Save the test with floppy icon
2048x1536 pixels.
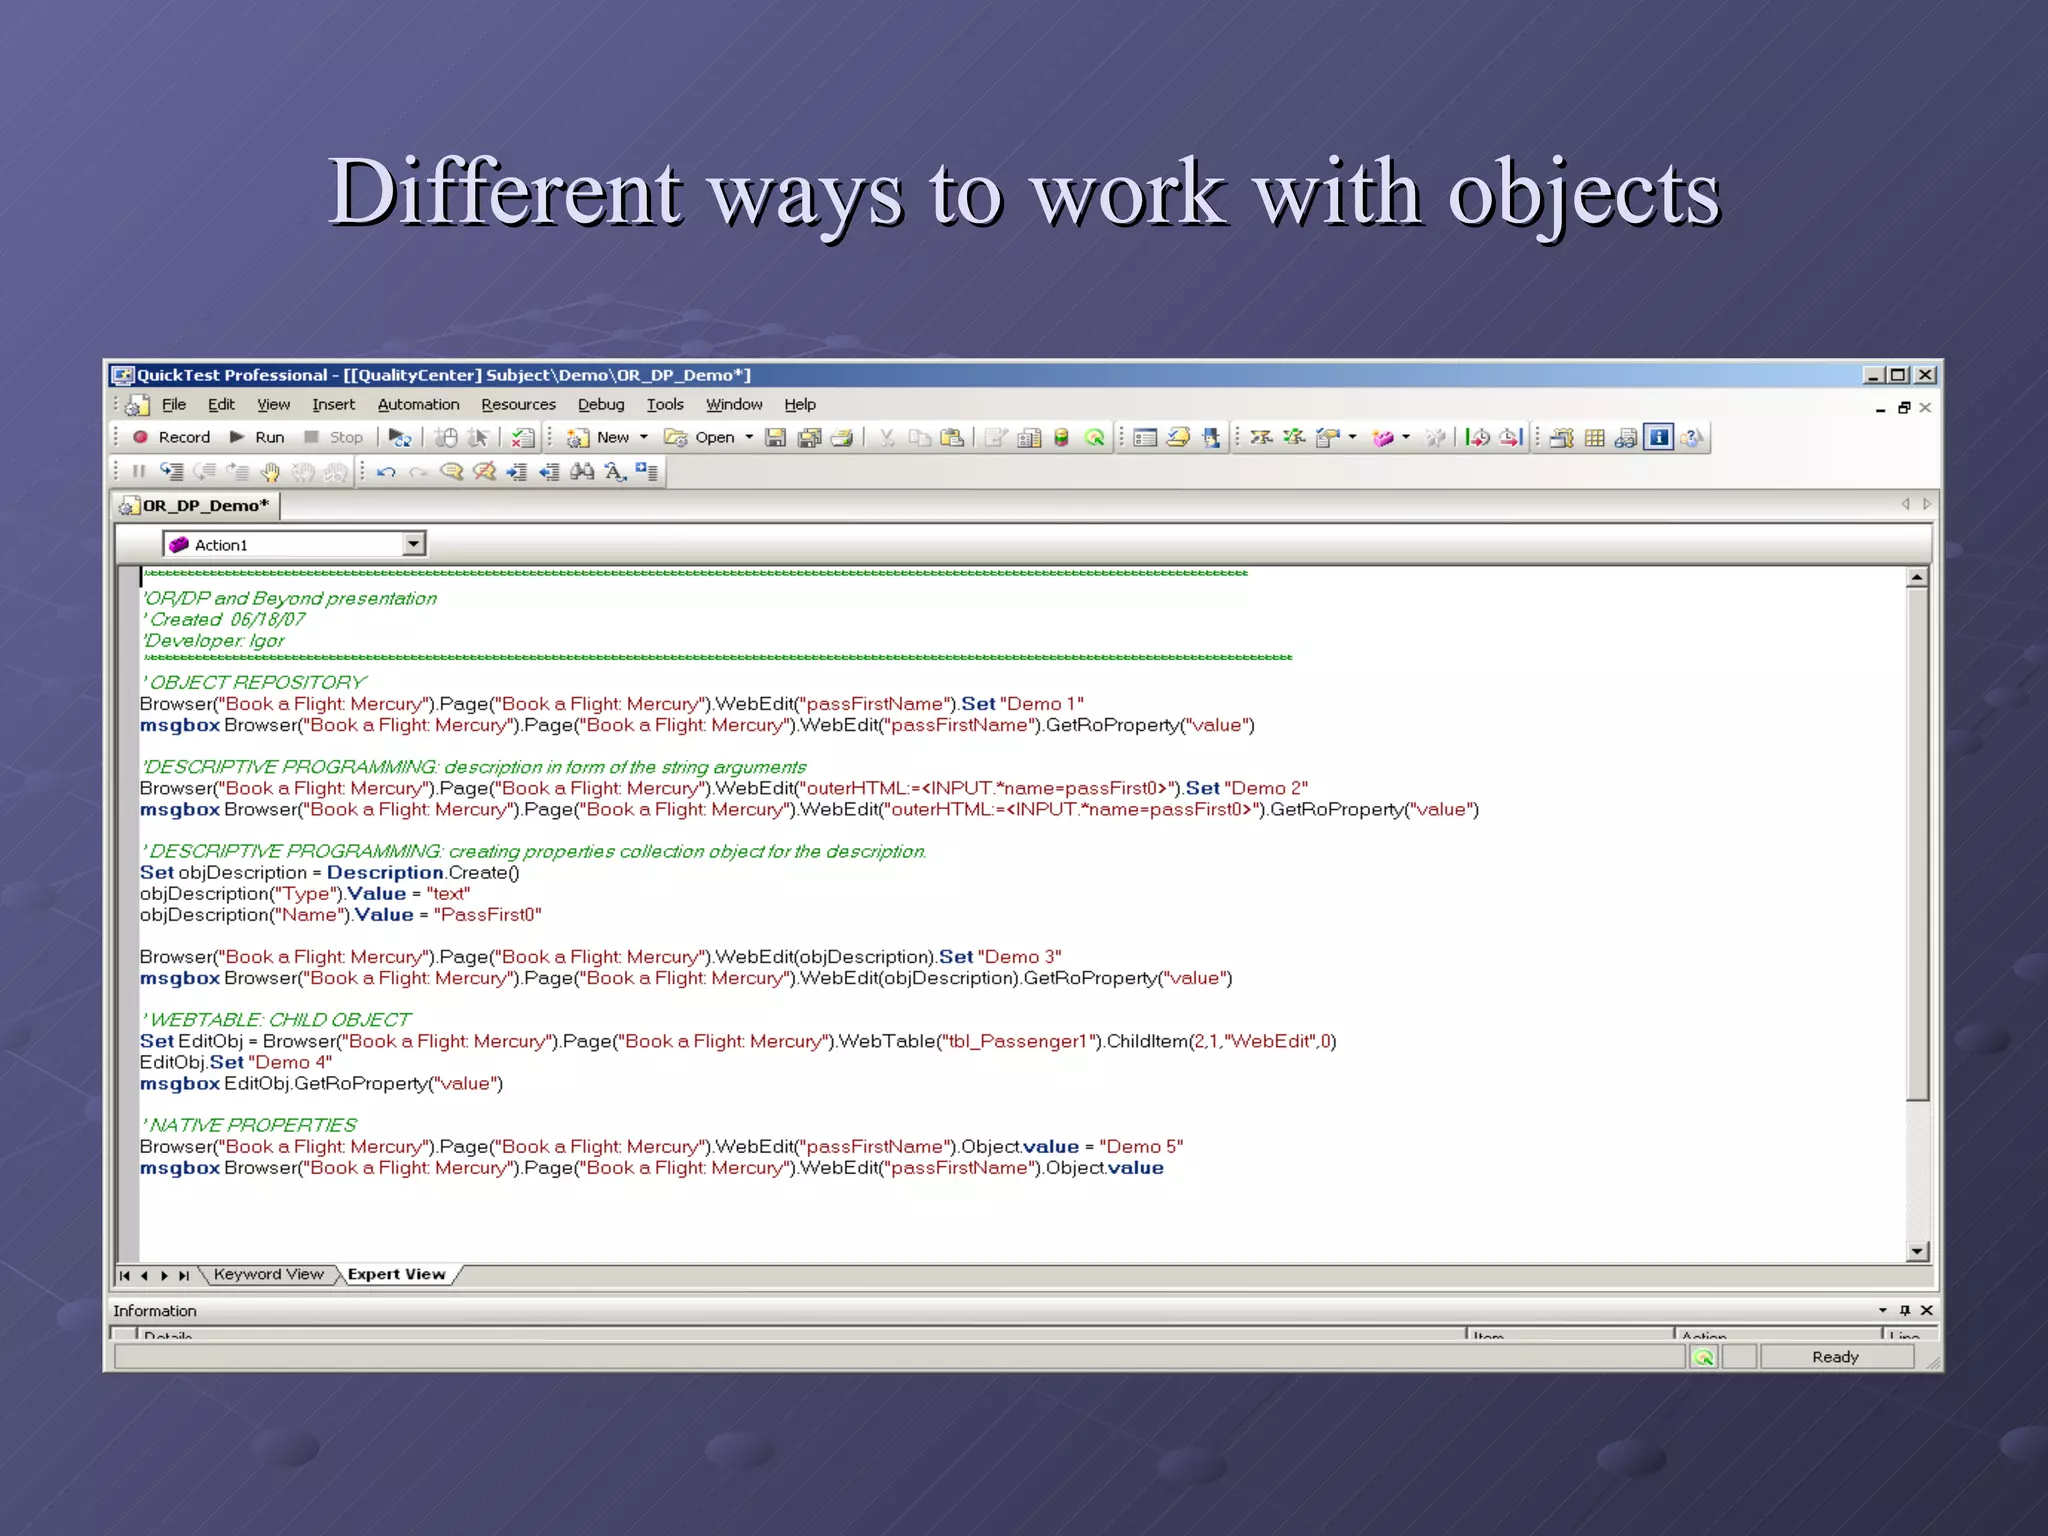pos(776,437)
